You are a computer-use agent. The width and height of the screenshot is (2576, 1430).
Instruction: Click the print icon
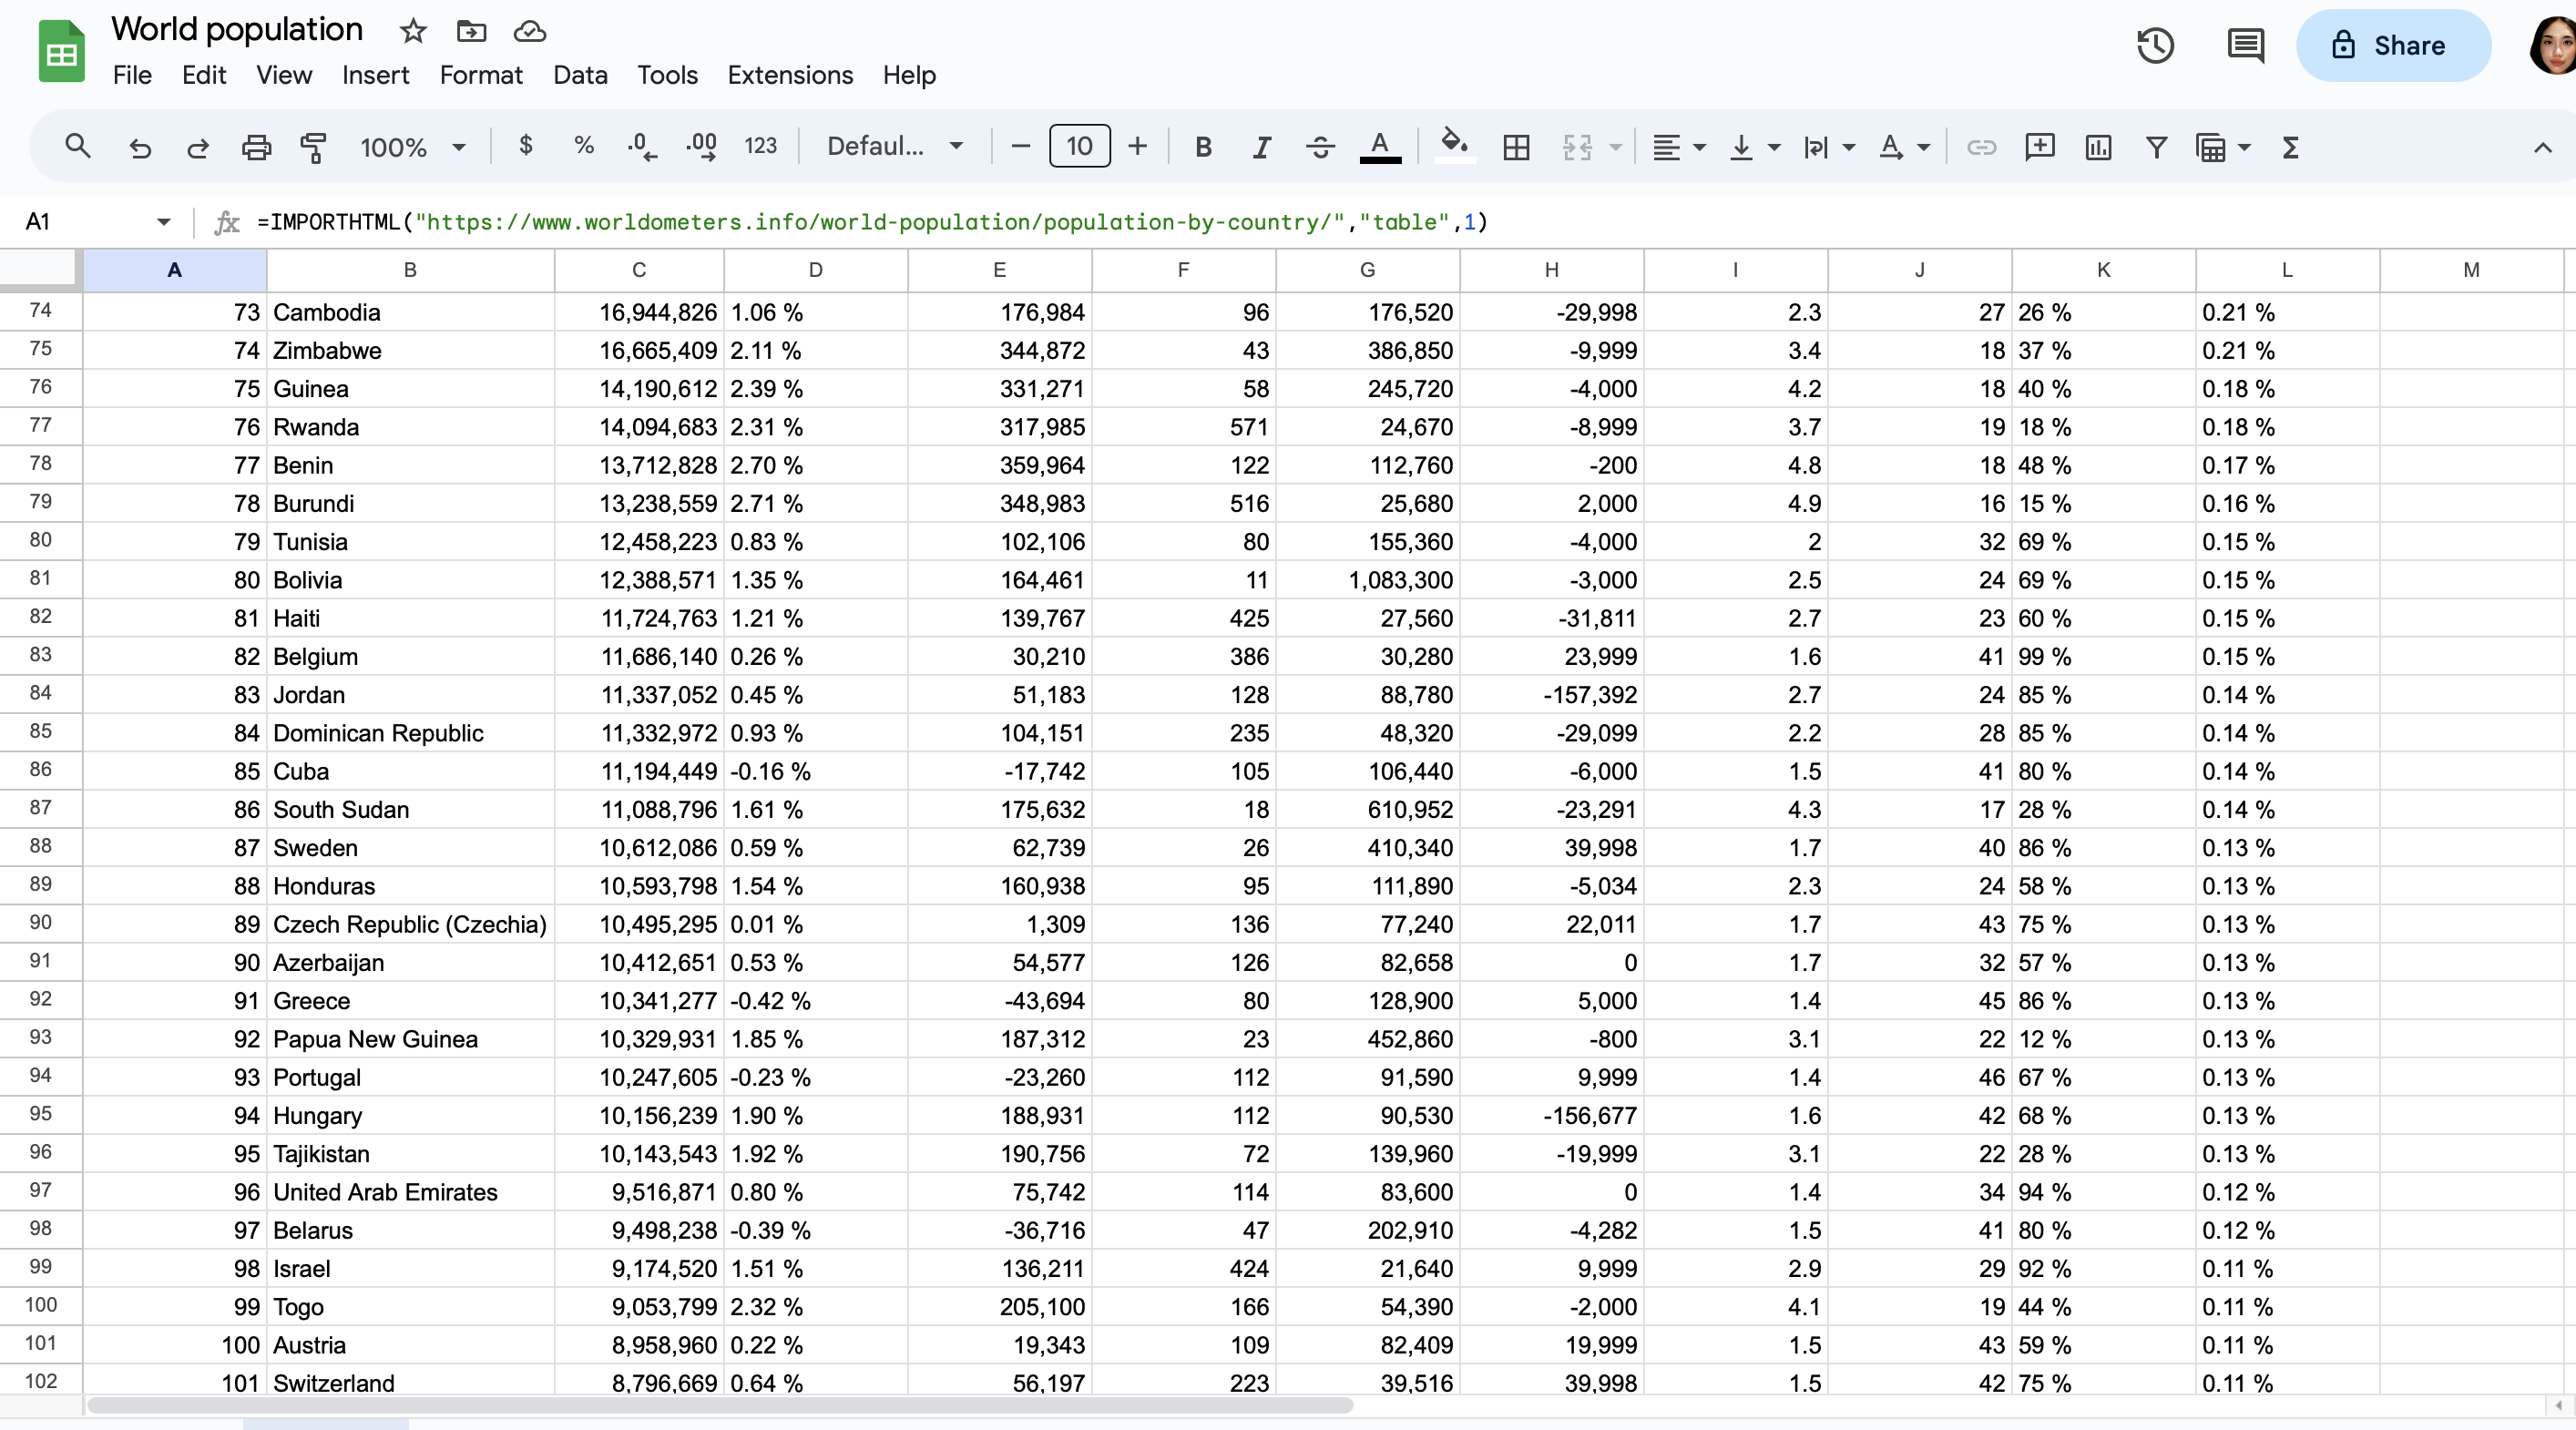coord(256,147)
